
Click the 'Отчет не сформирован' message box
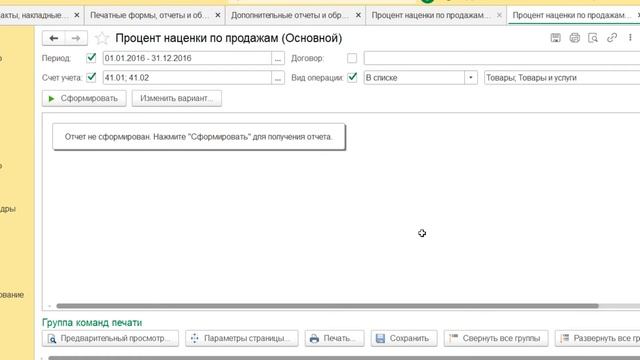tap(199, 137)
